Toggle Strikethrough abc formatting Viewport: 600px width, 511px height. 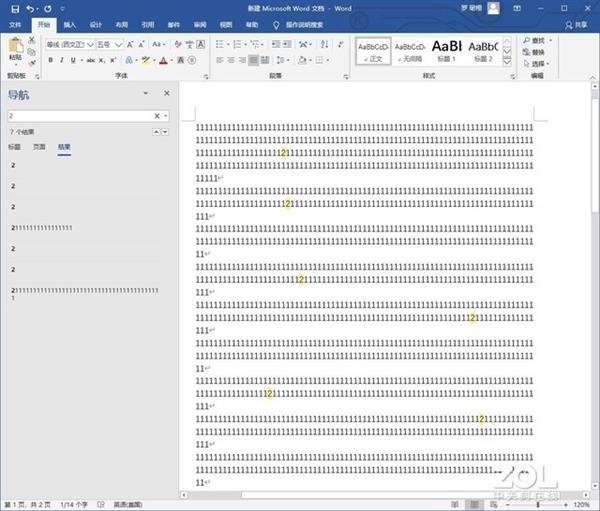(x=91, y=60)
